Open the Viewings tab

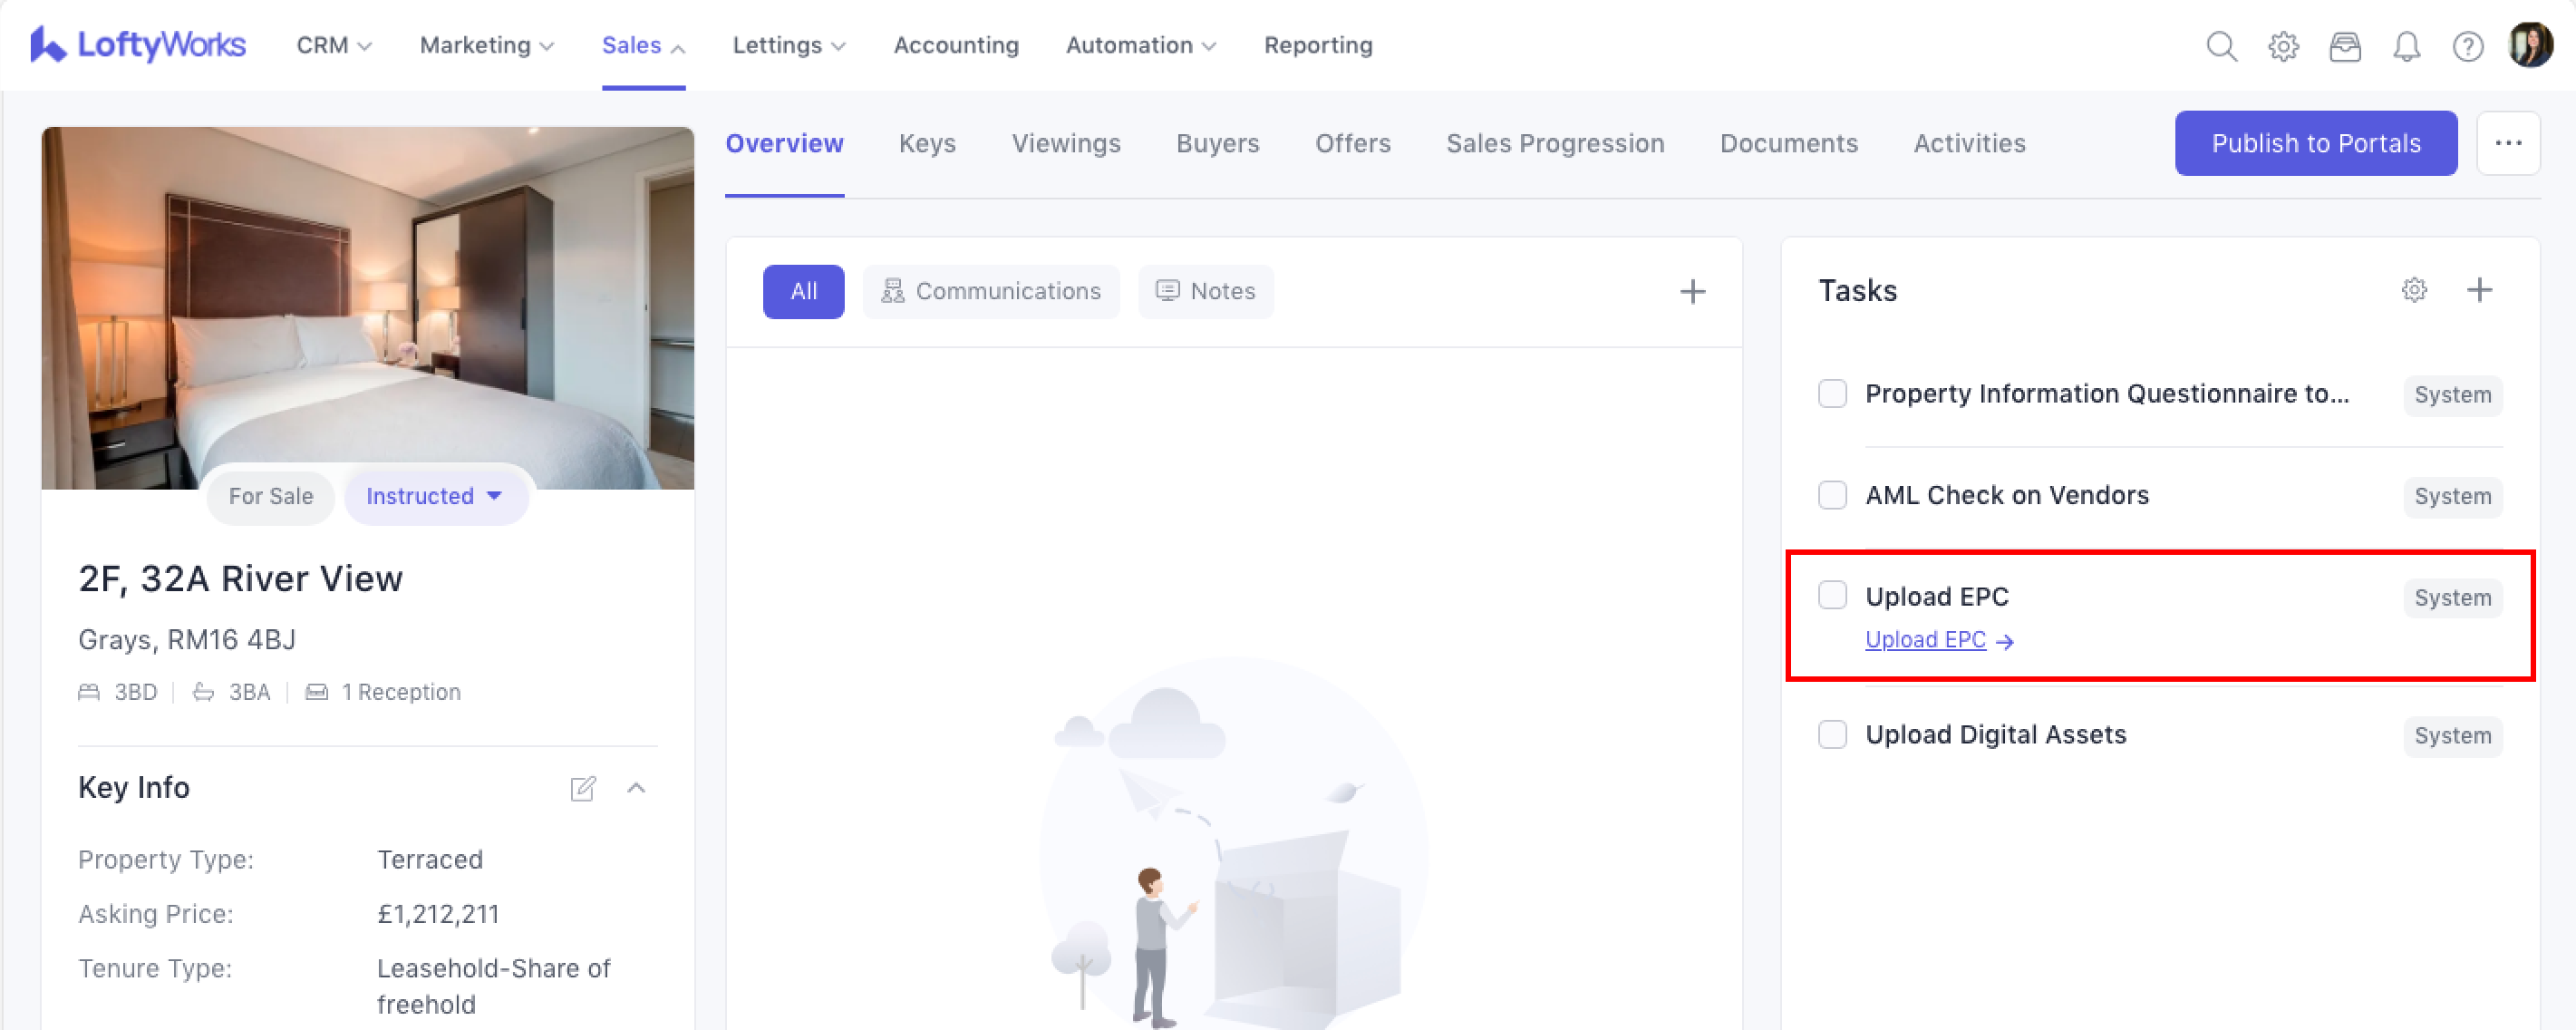click(x=1065, y=143)
